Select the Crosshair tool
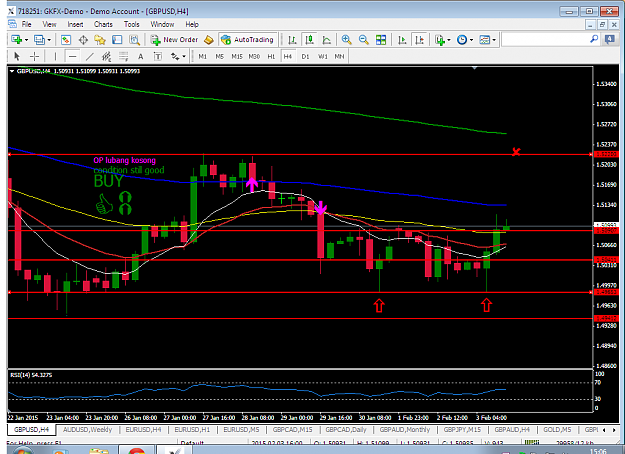This screenshot has height=454, width=625. point(34,57)
